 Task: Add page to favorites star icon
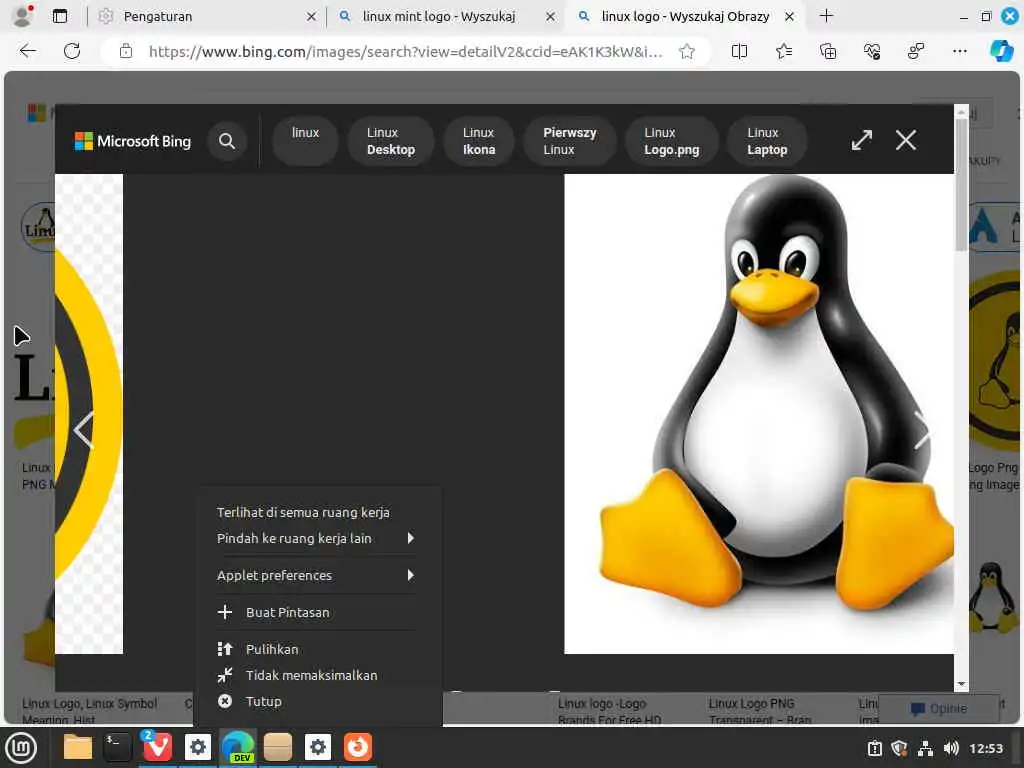[686, 51]
